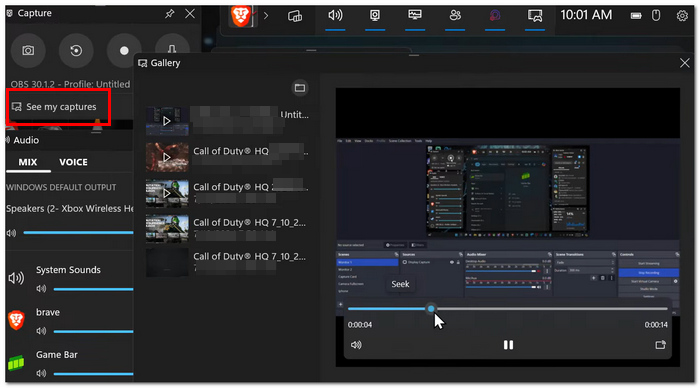This screenshot has height=388, width=700.
Task: Close the Gallery window
Action: point(684,63)
